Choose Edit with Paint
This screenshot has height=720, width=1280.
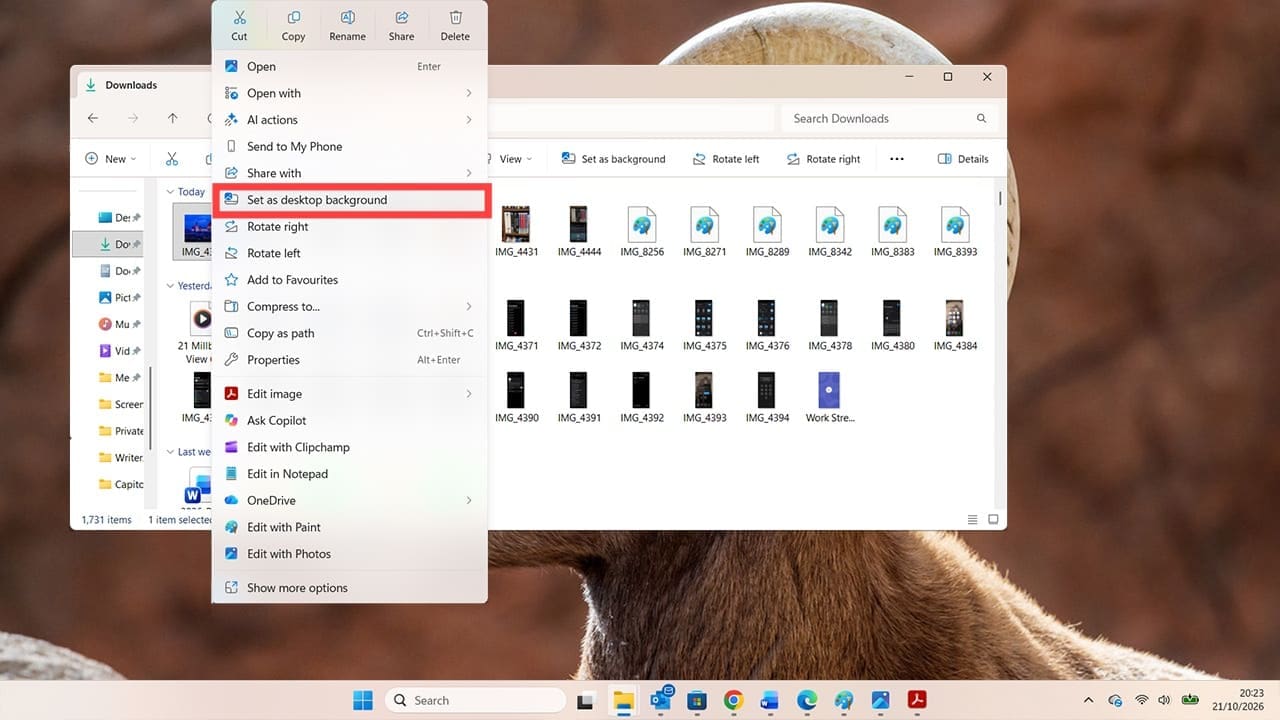click(349, 527)
